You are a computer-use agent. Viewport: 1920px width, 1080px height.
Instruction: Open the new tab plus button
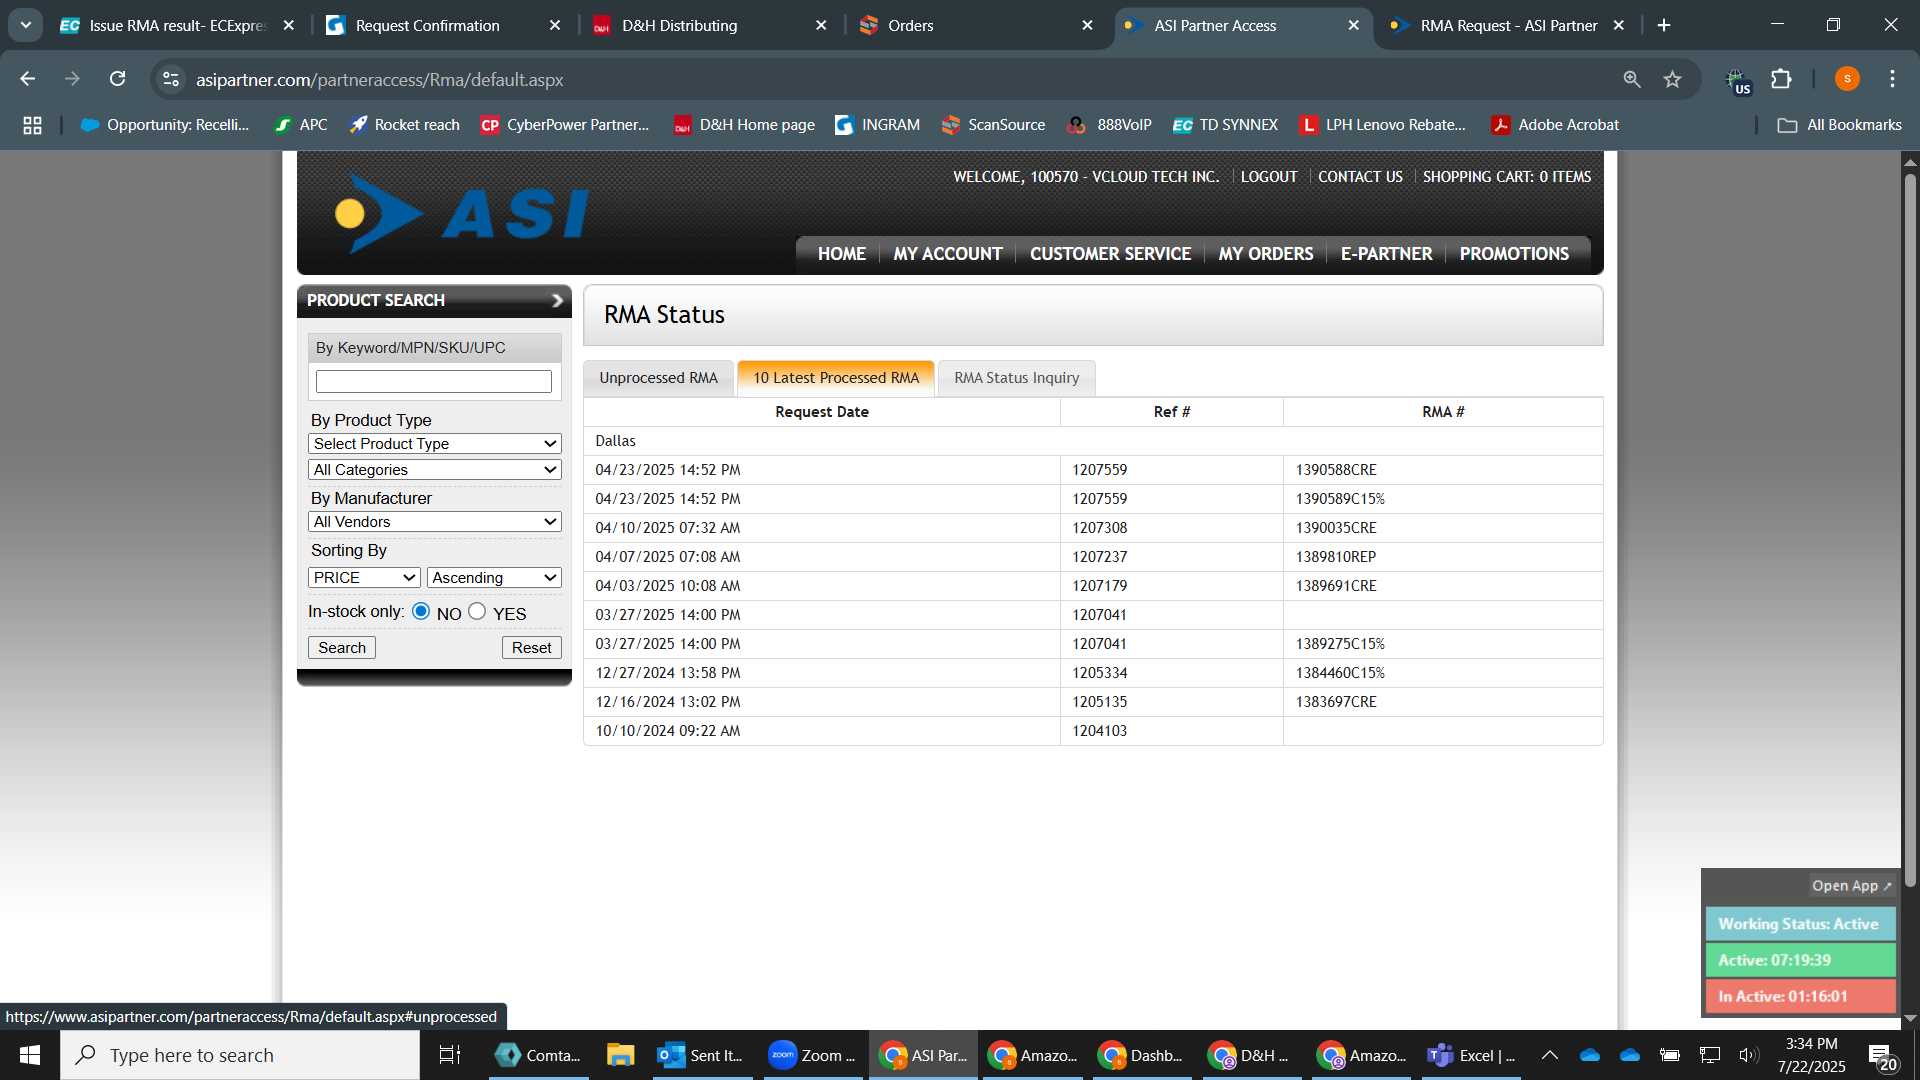(x=1664, y=25)
